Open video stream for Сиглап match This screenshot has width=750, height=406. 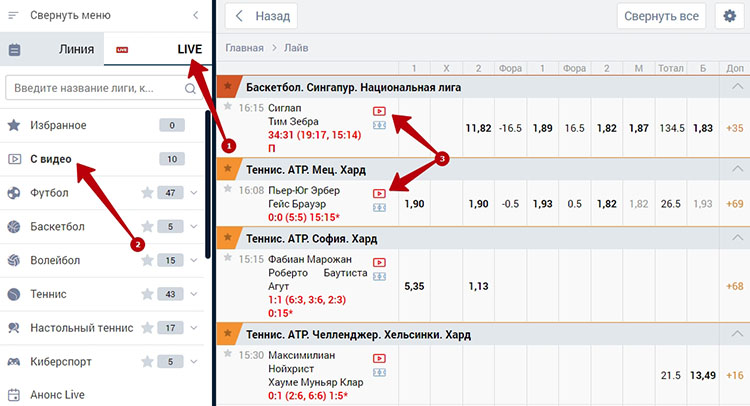(379, 111)
